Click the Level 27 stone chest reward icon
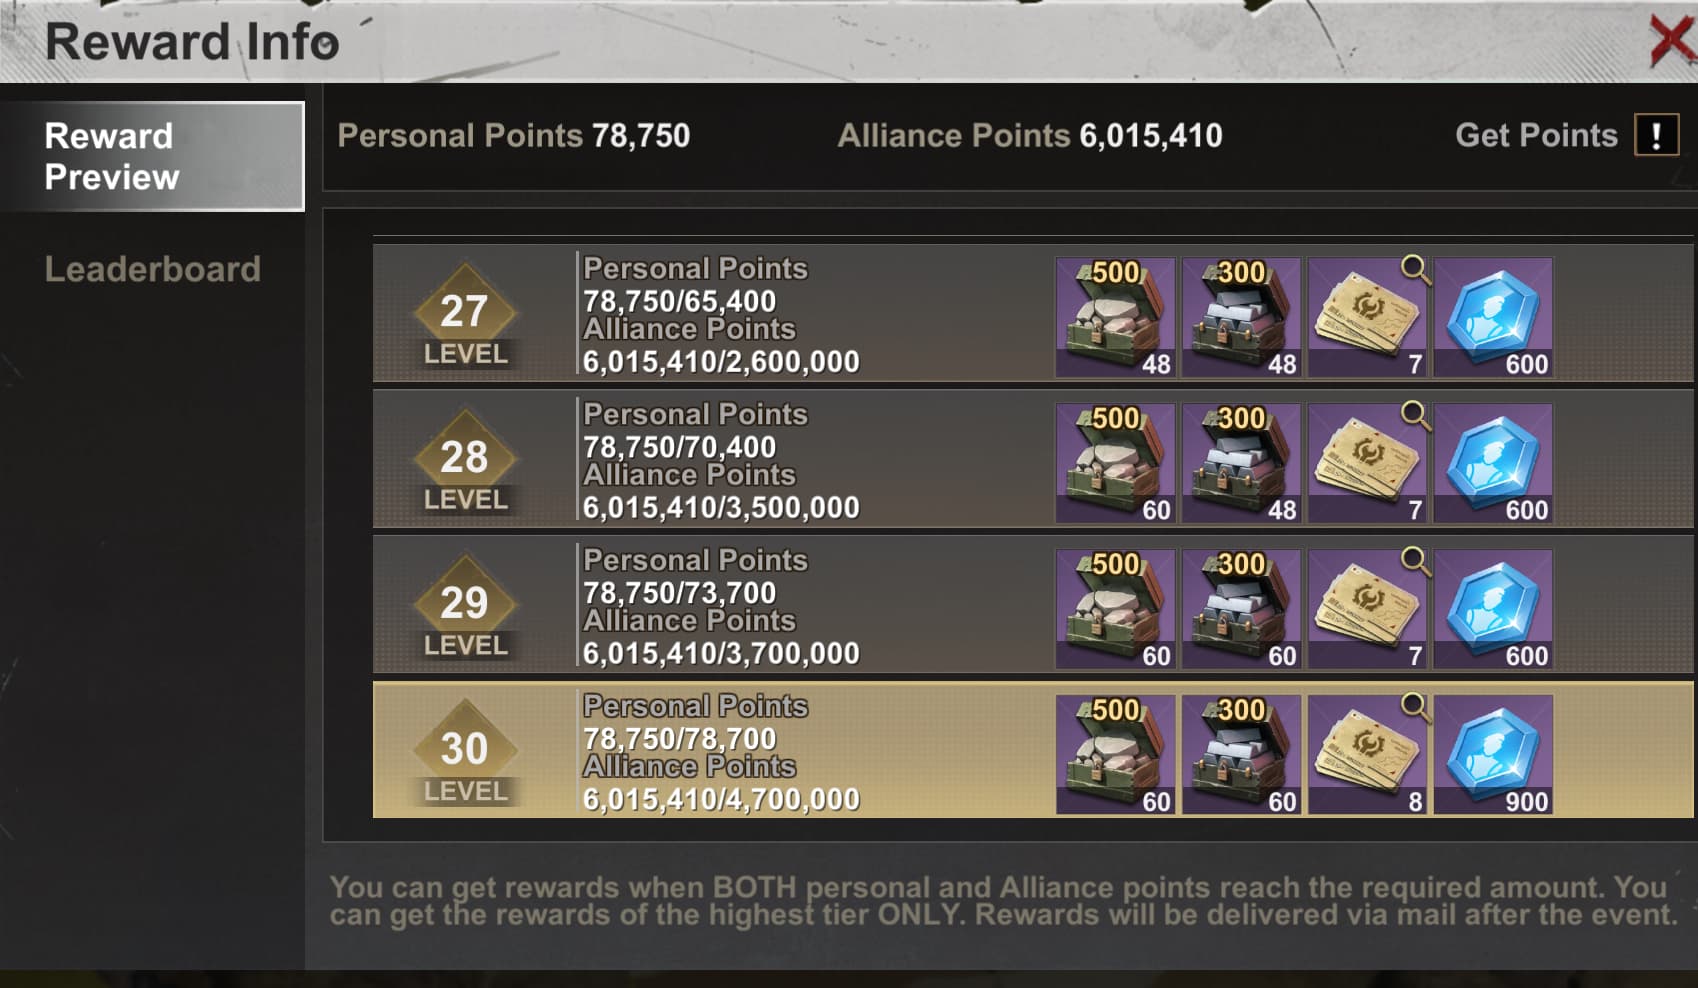The height and width of the screenshot is (988, 1698). coord(1115,317)
